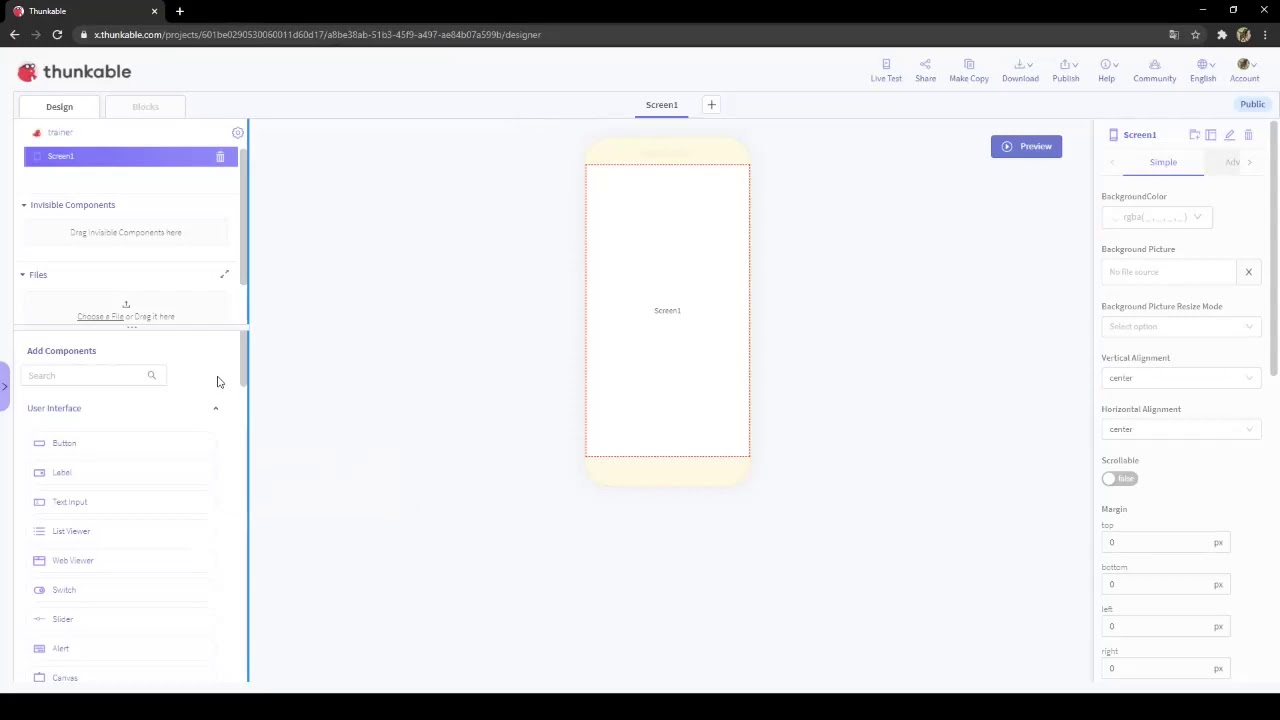
Task: Select the Slider component
Action: (x=123, y=619)
